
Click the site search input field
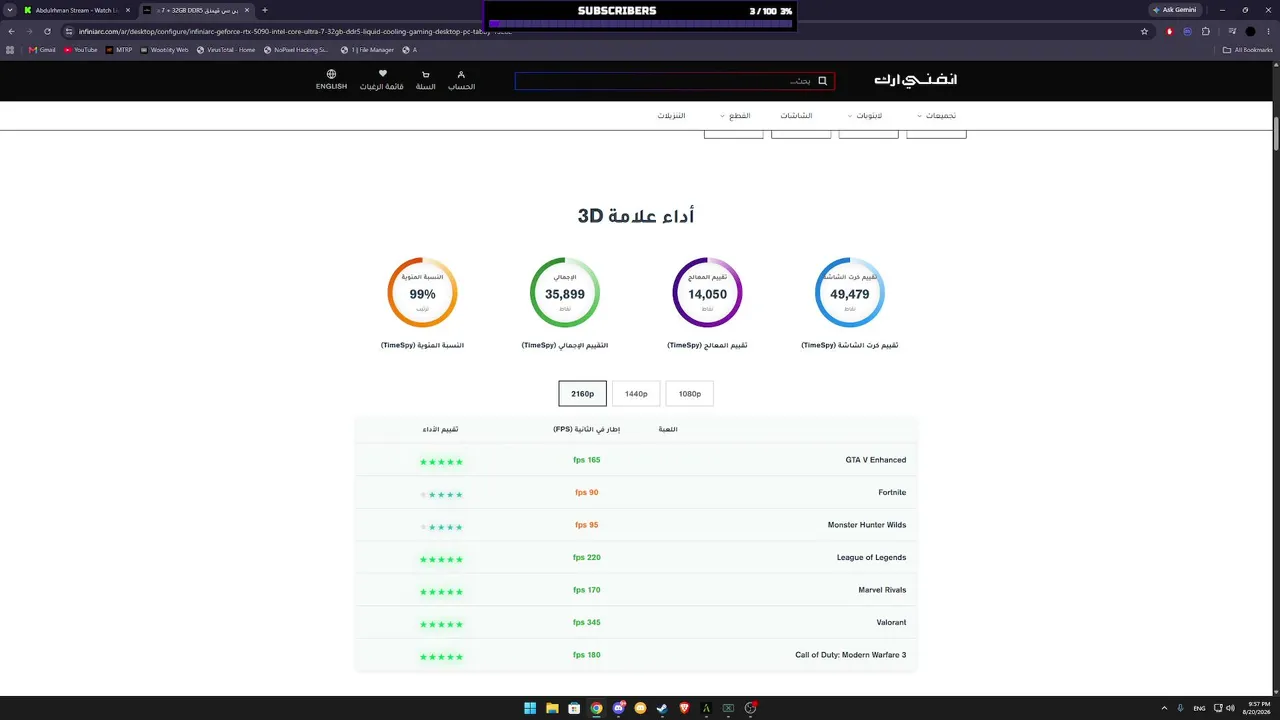point(675,81)
